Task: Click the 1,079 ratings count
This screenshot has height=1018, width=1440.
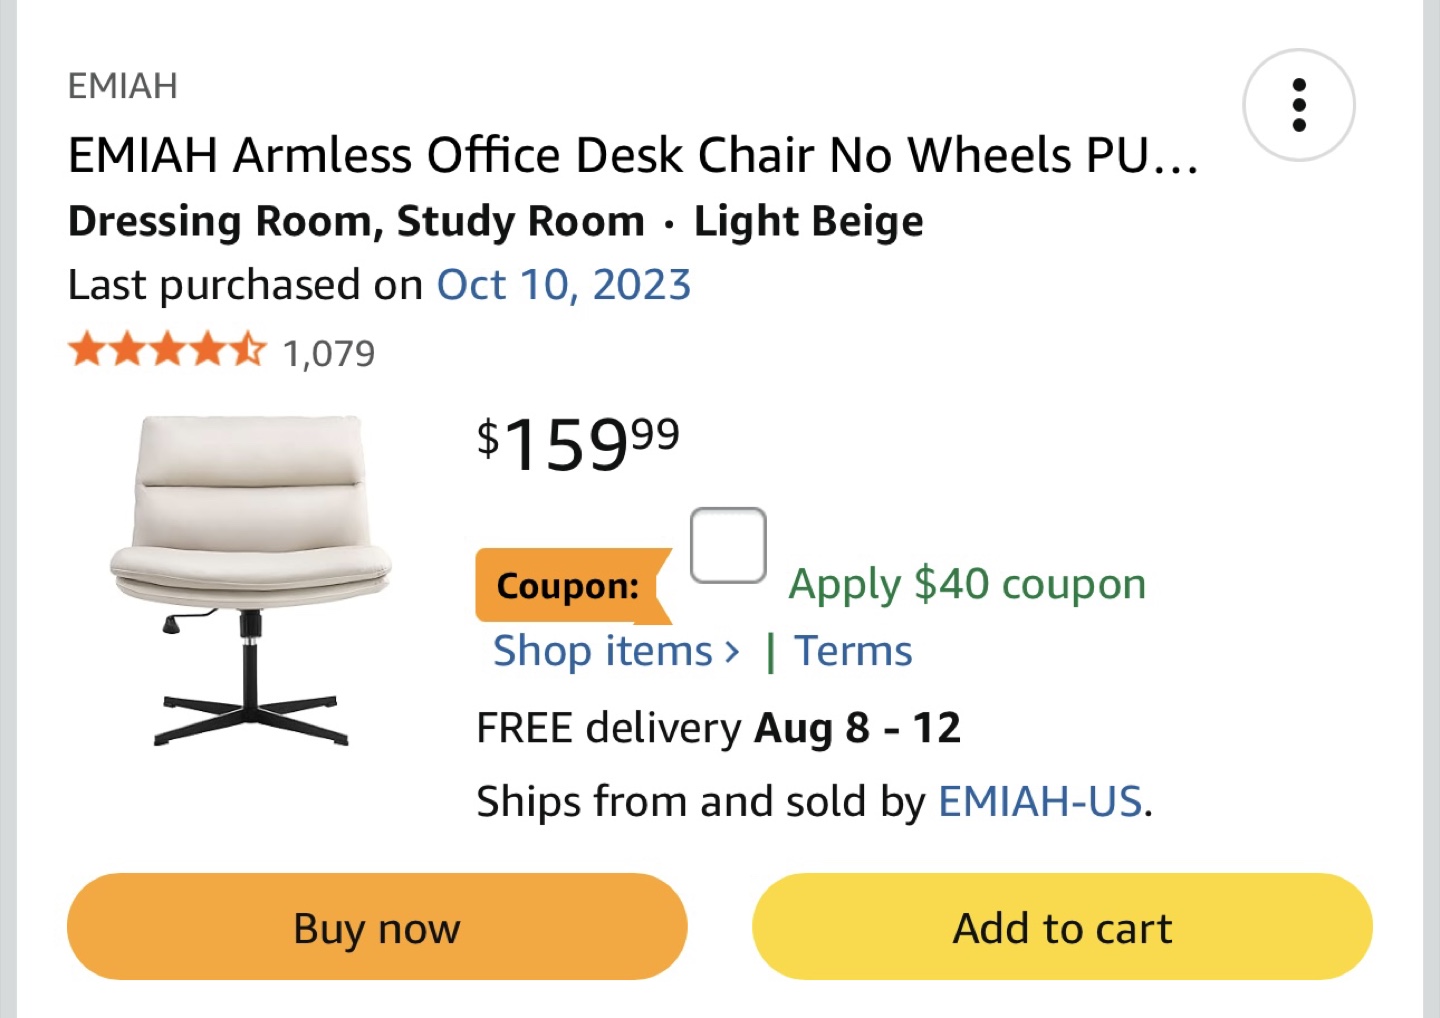Action: [x=329, y=353]
